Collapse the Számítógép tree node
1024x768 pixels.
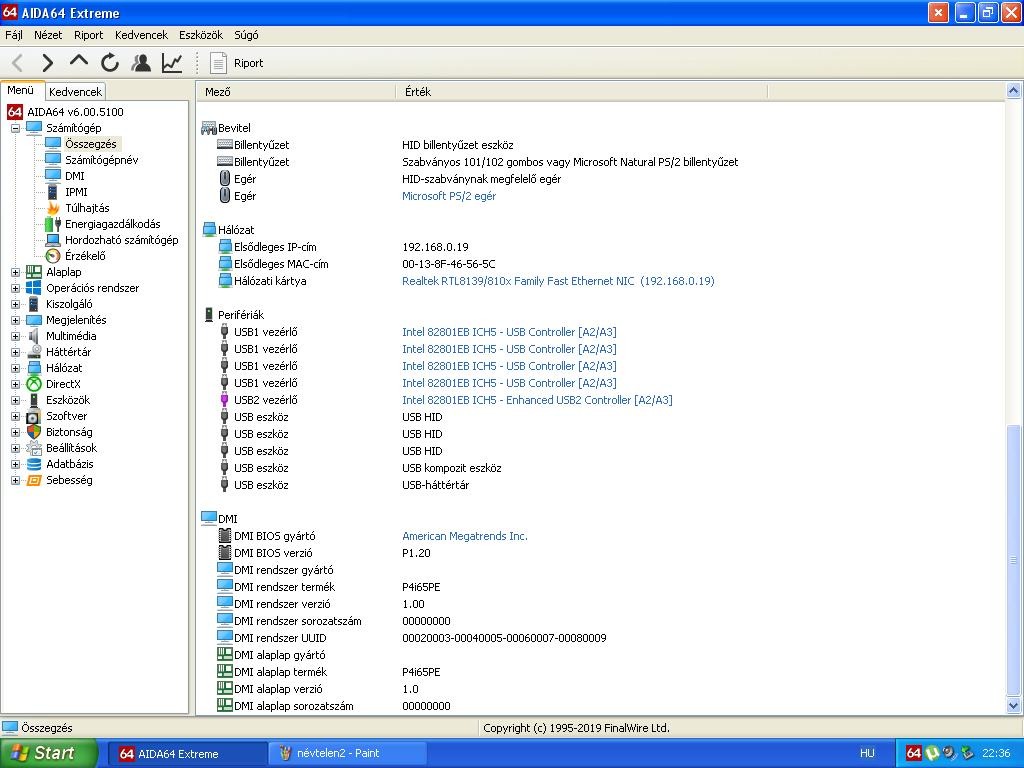(x=15, y=128)
